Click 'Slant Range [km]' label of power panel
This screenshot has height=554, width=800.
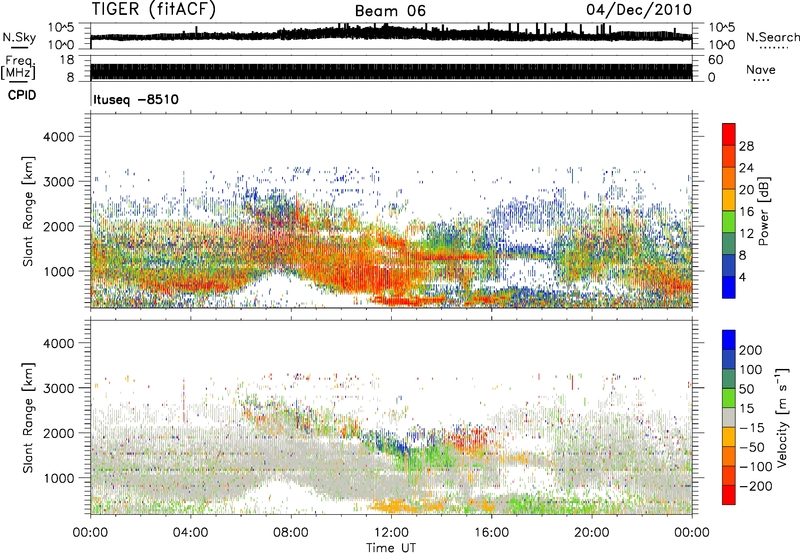[x=28, y=211]
